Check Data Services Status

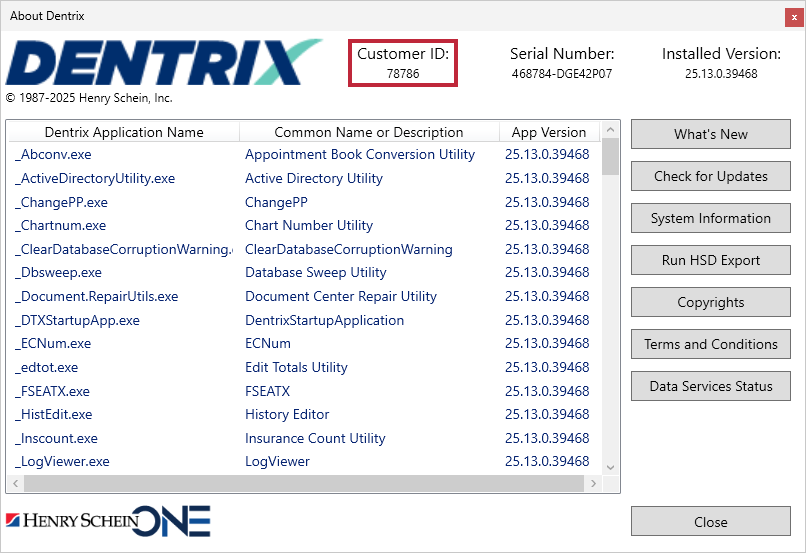(710, 386)
